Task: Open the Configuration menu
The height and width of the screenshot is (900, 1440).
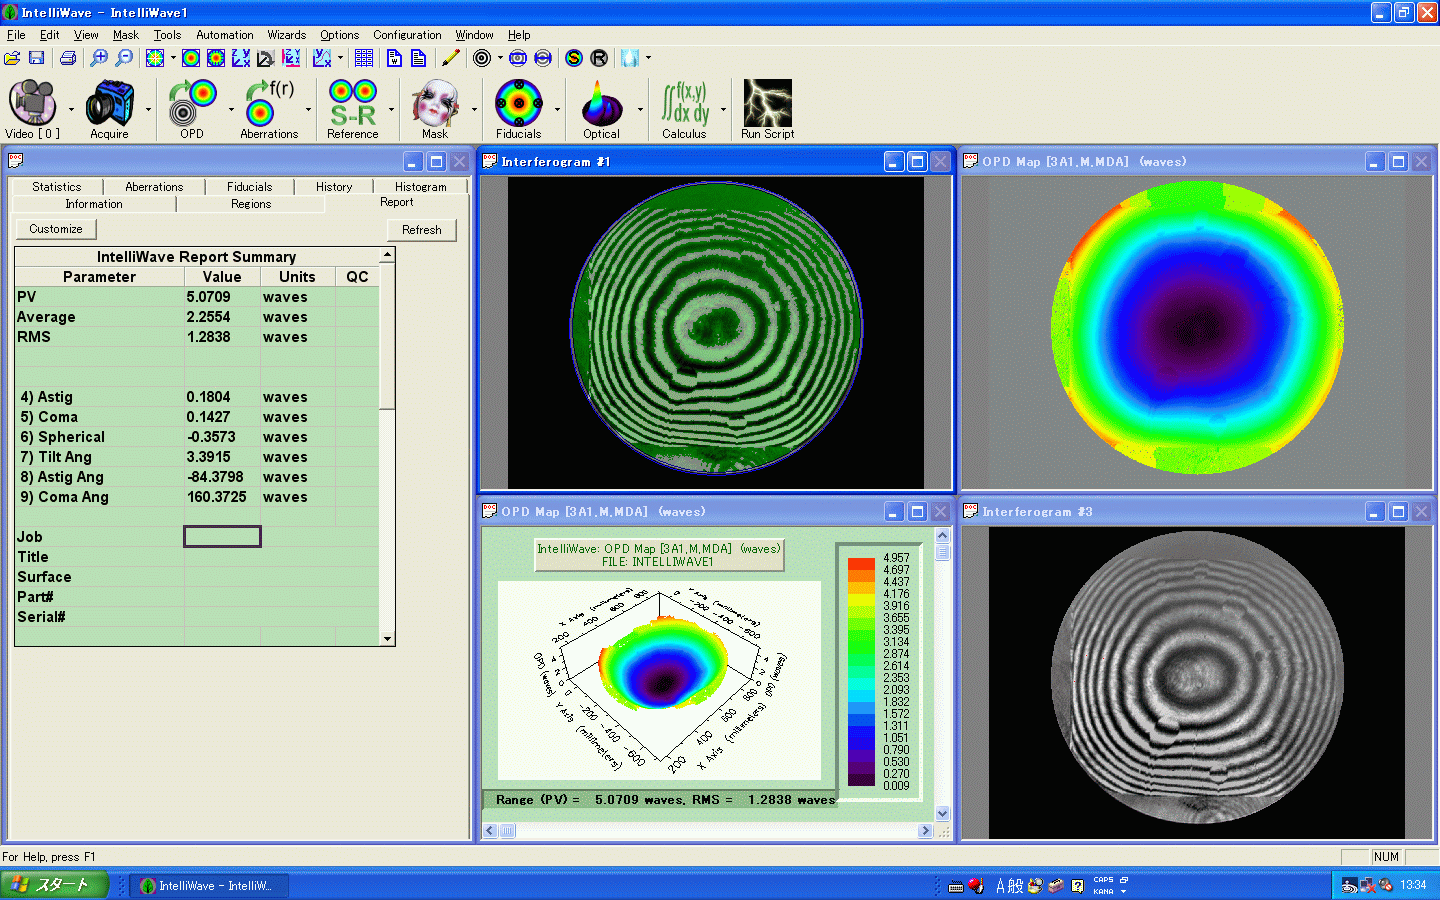Action: [x=407, y=35]
